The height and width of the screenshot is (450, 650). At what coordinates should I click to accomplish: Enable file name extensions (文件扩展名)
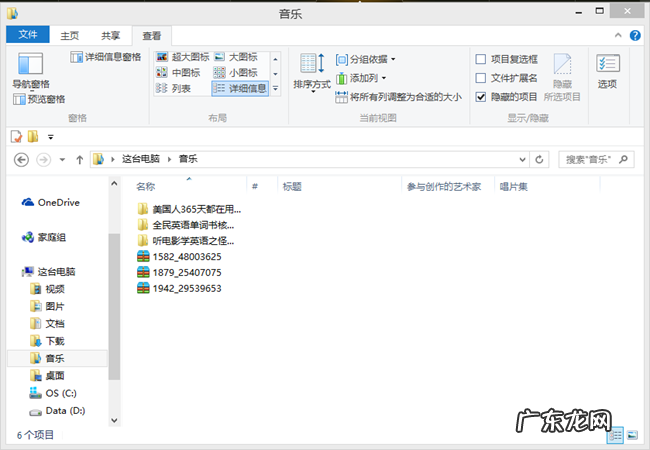tap(506, 78)
